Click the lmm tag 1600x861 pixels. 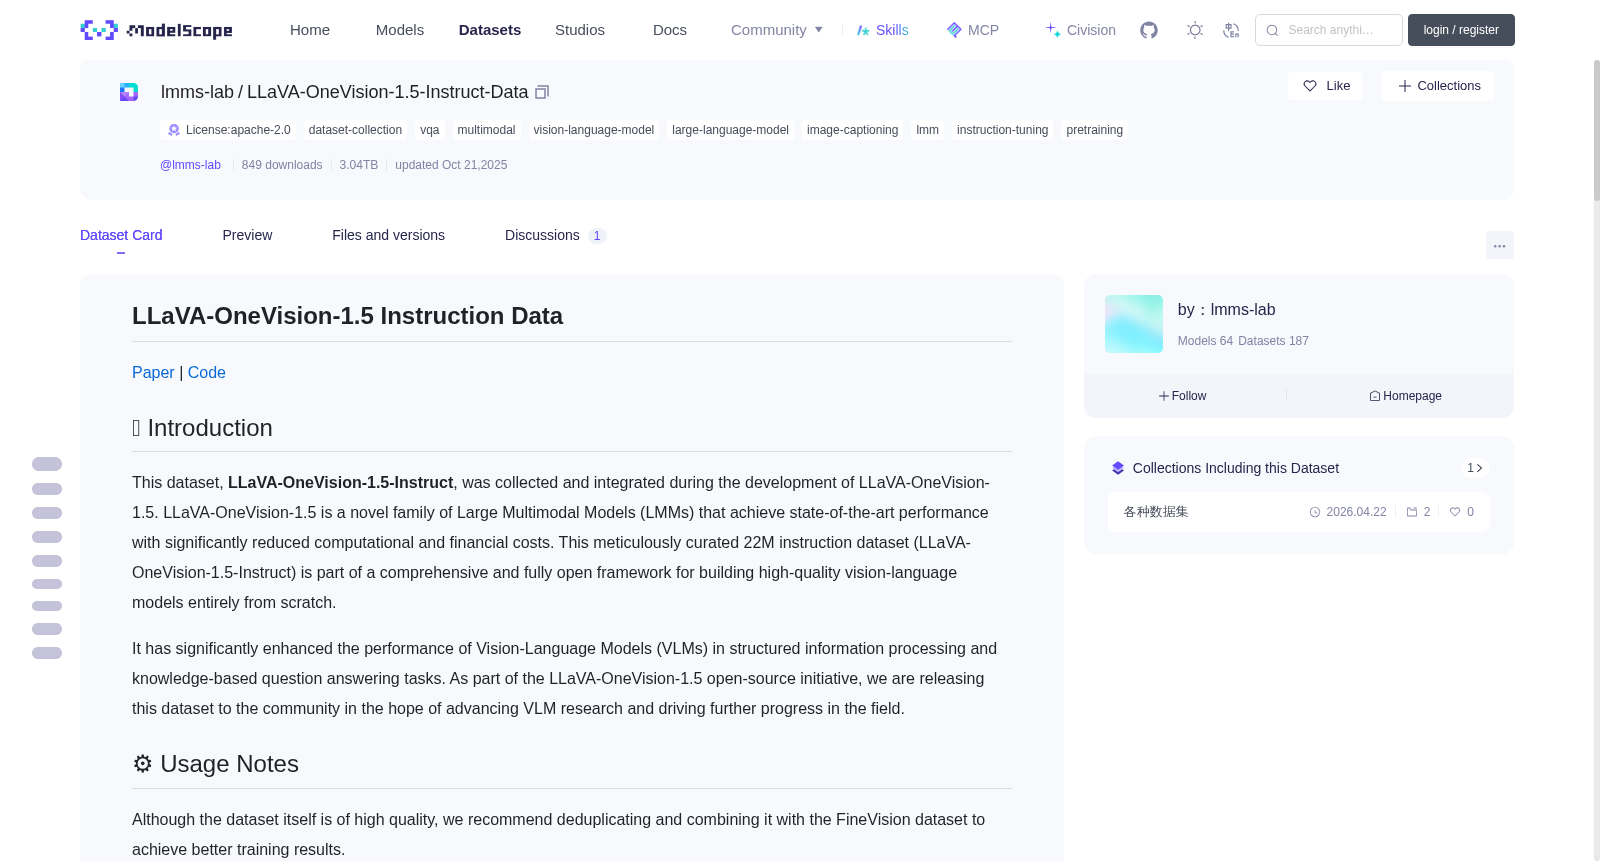click(928, 130)
